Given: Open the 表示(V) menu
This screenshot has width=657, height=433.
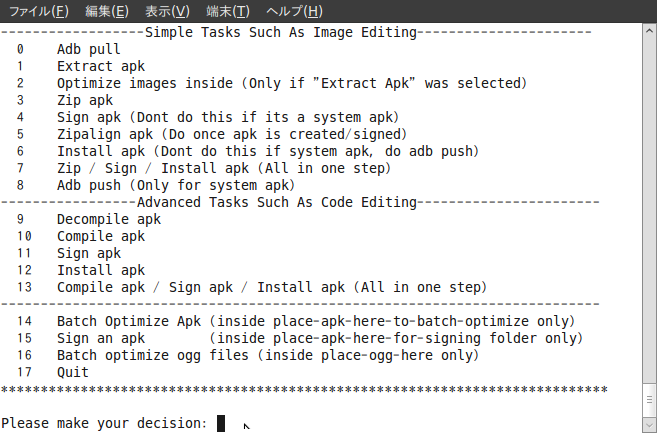Looking at the screenshot, I should (x=167, y=11).
